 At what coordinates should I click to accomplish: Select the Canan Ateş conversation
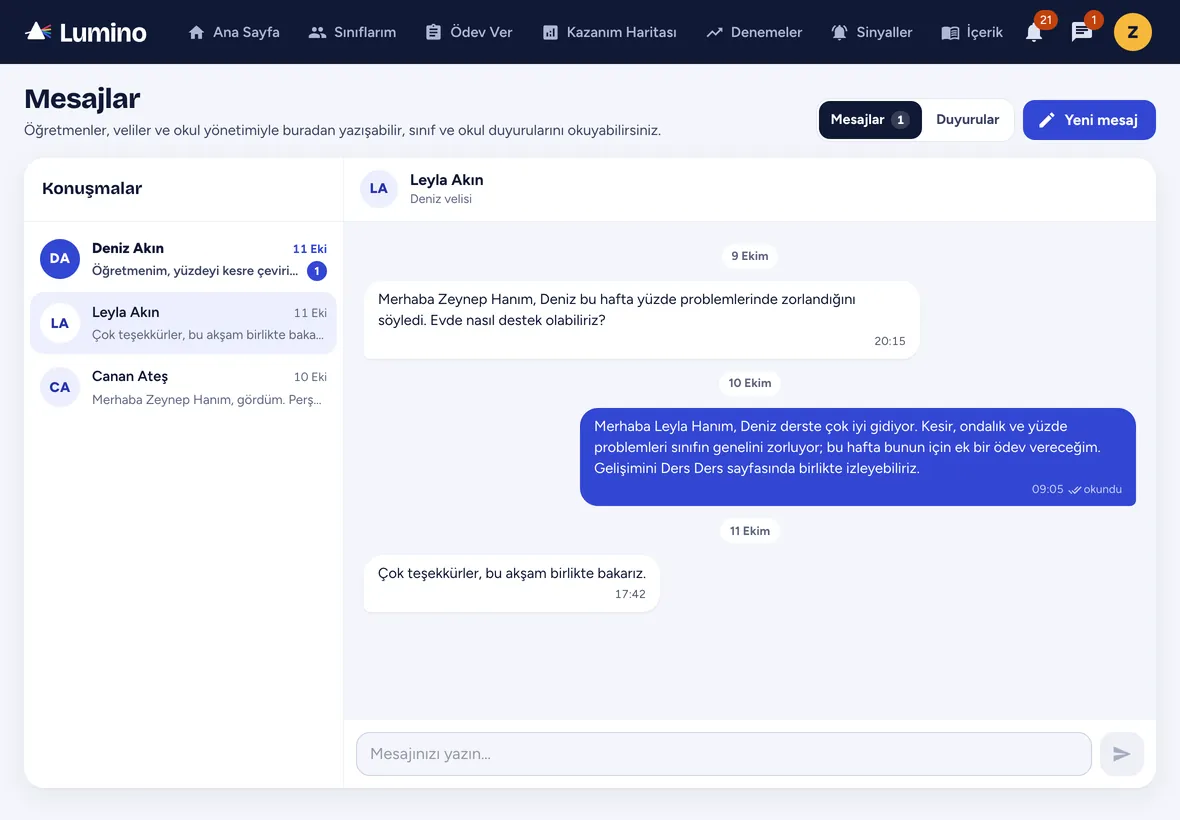click(x=183, y=387)
